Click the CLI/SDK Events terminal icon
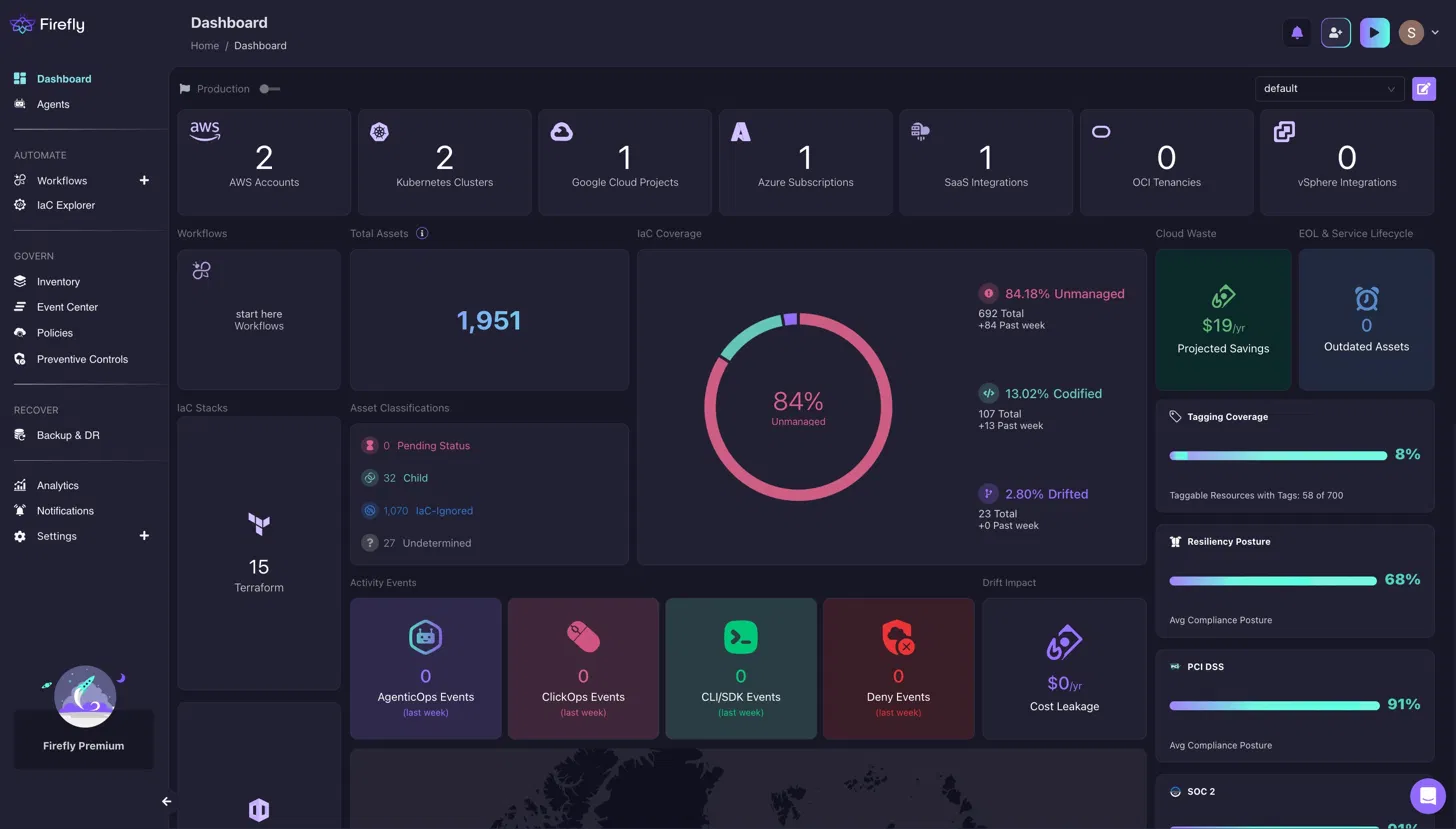Image resolution: width=1456 pixels, height=829 pixels. tap(741, 637)
